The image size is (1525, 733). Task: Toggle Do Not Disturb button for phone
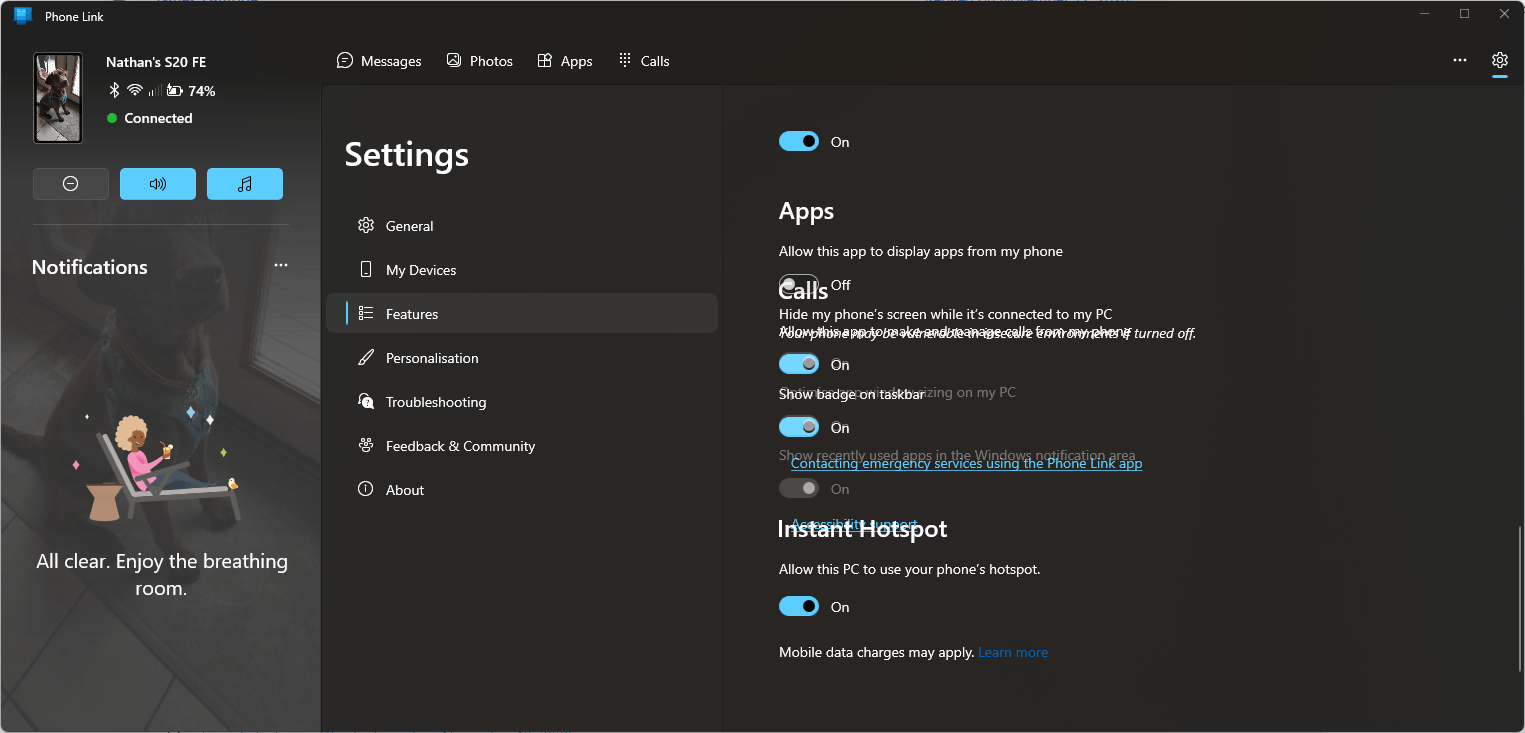click(71, 184)
